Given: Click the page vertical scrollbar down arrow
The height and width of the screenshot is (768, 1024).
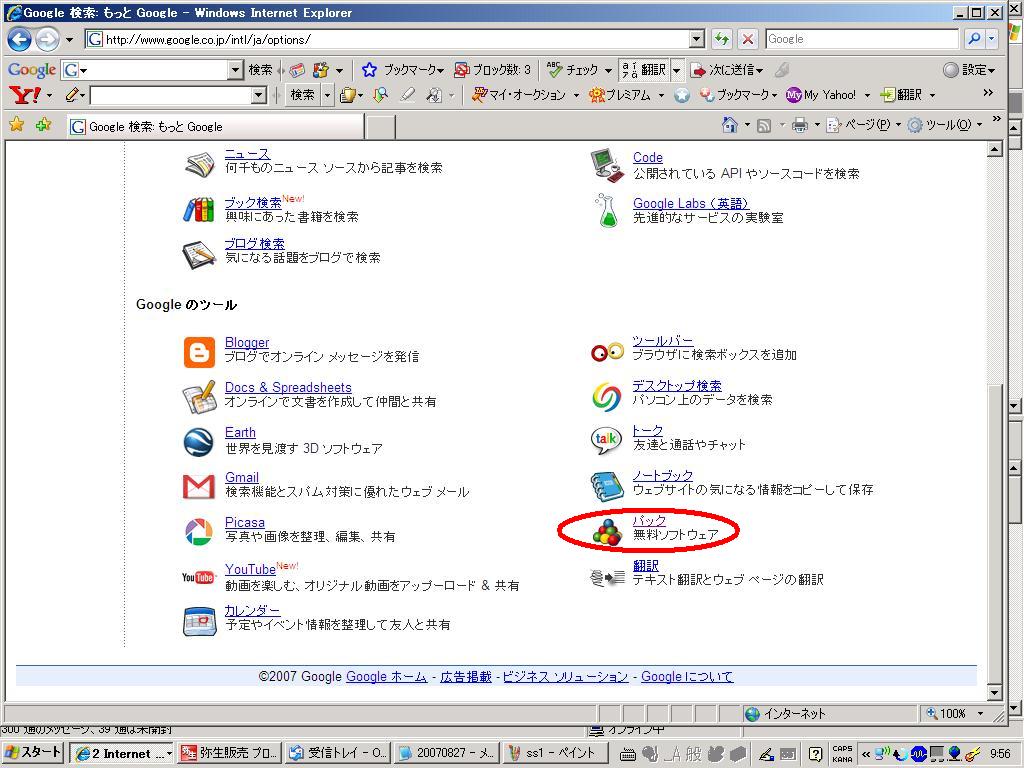Looking at the screenshot, I should [995, 692].
